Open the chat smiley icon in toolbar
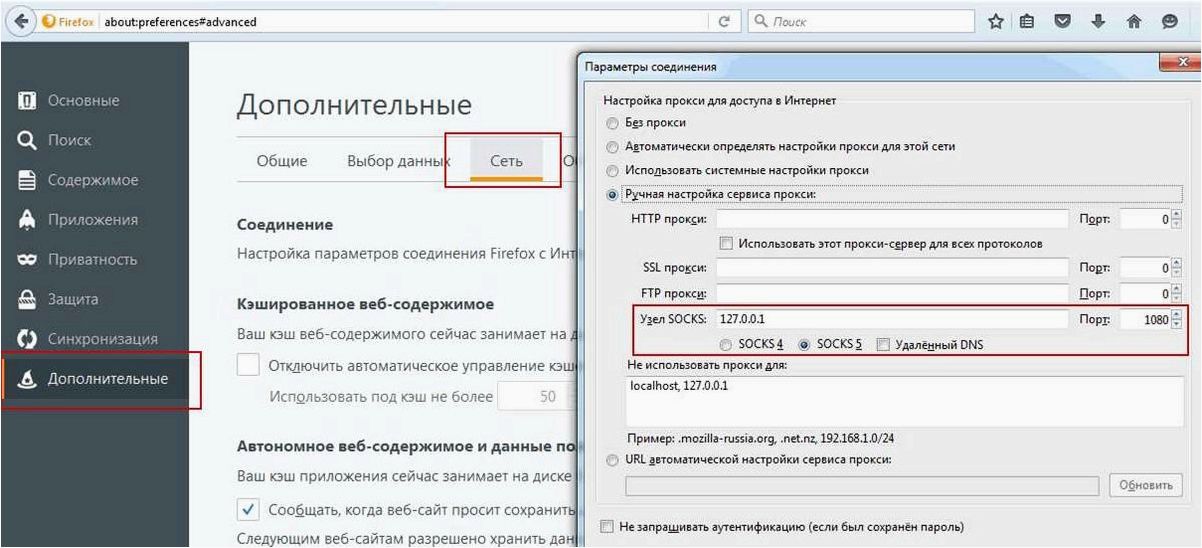Viewport: 1202px width, 548px height. [x=1170, y=21]
